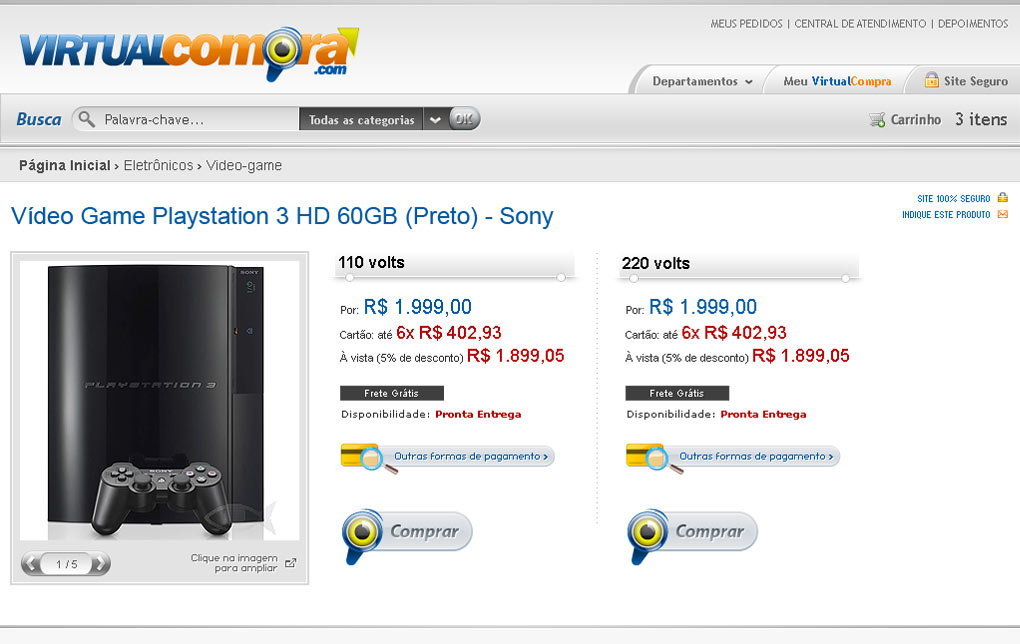Click the Site 100% Seguro lock icon

[x=1002, y=197]
